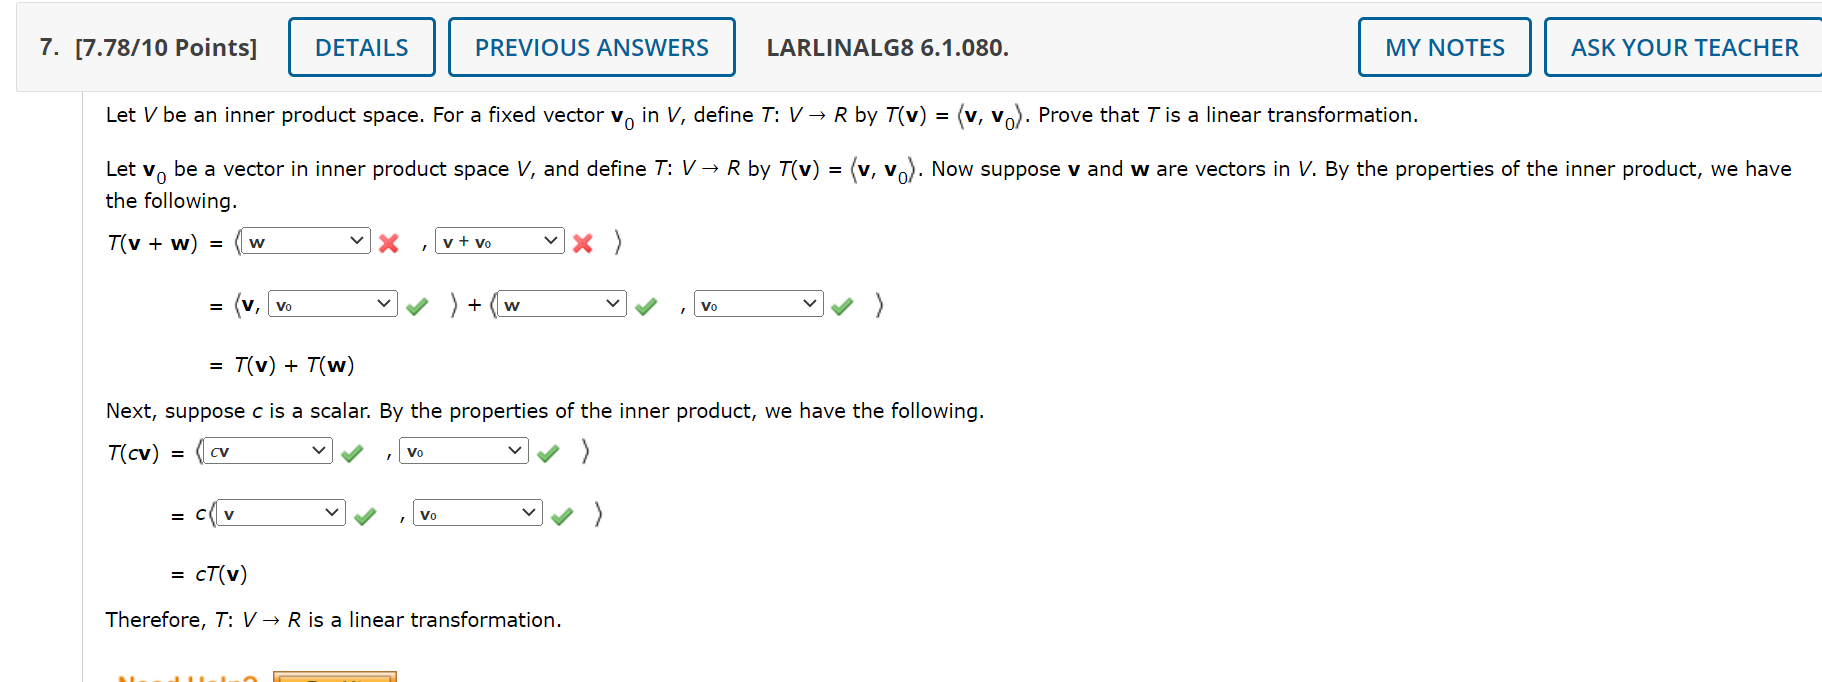Click the checkmark after the v dropdown in c(v, v₀)
The height and width of the screenshot is (682, 1822).
click(365, 516)
